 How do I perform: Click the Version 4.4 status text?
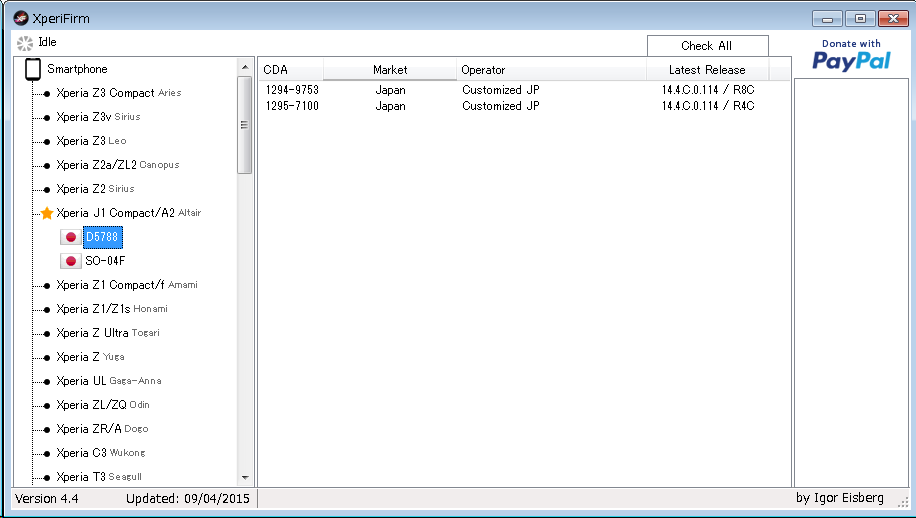pos(47,499)
